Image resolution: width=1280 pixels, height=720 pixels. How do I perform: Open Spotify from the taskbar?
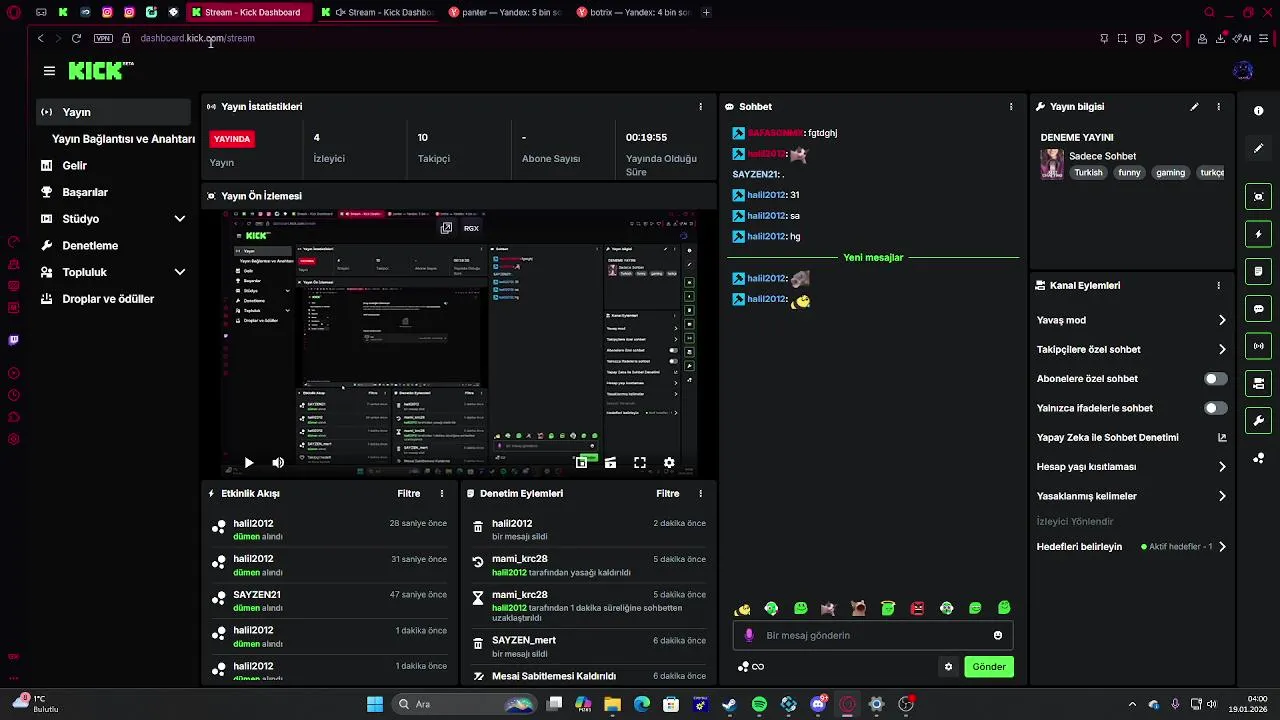pyautogui.click(x=759, y=704)
